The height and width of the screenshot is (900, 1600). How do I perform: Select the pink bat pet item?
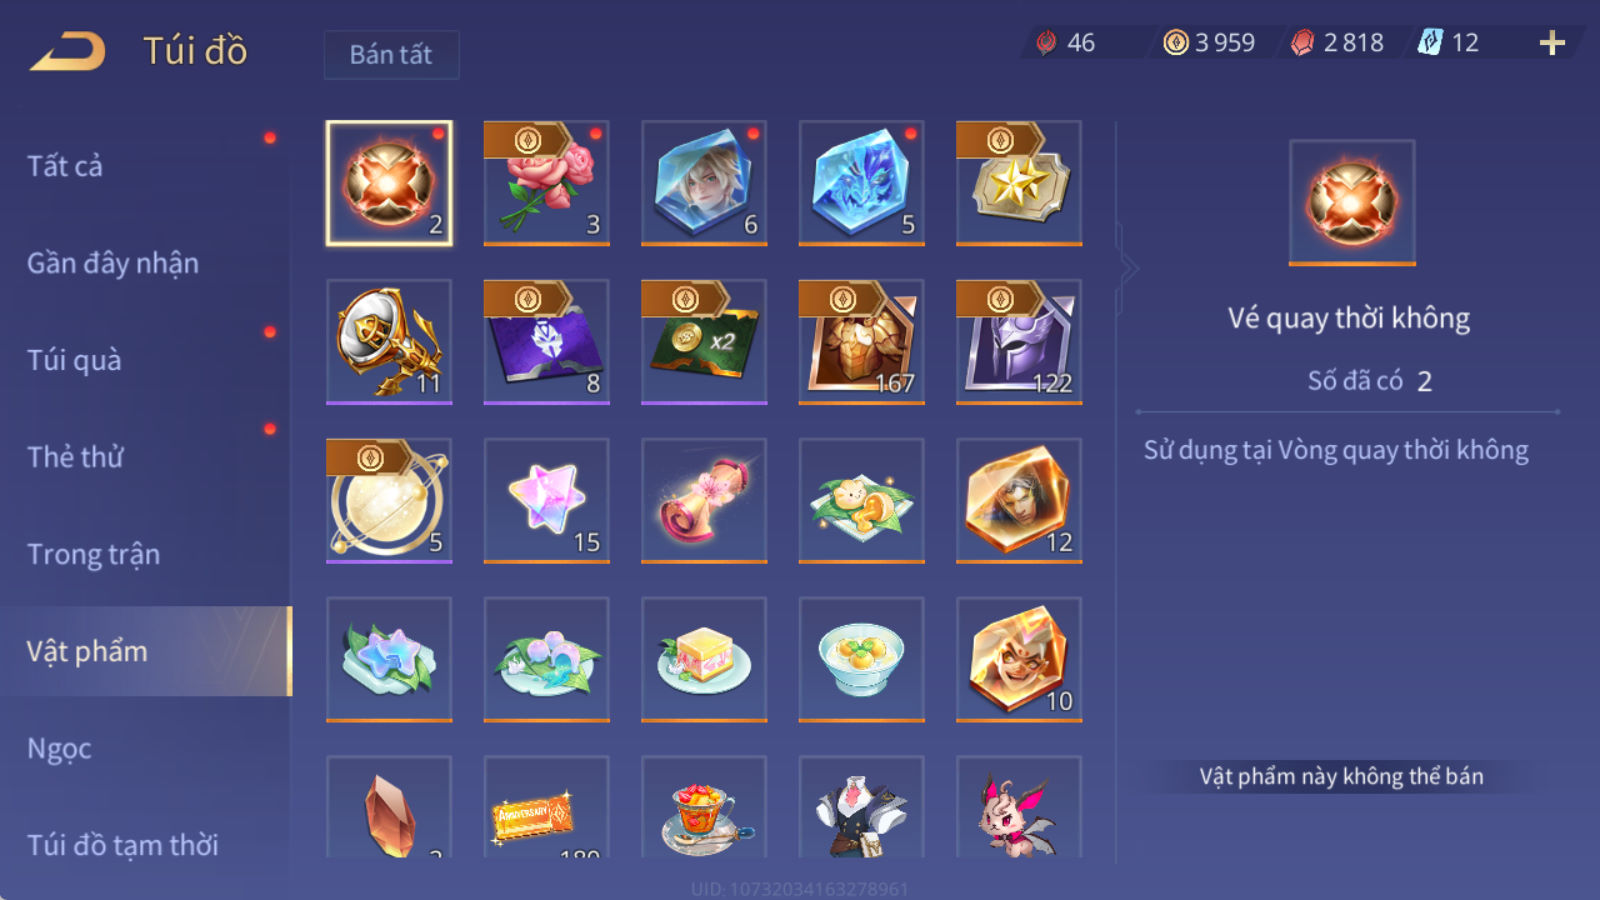click(x=1019, y=808)
